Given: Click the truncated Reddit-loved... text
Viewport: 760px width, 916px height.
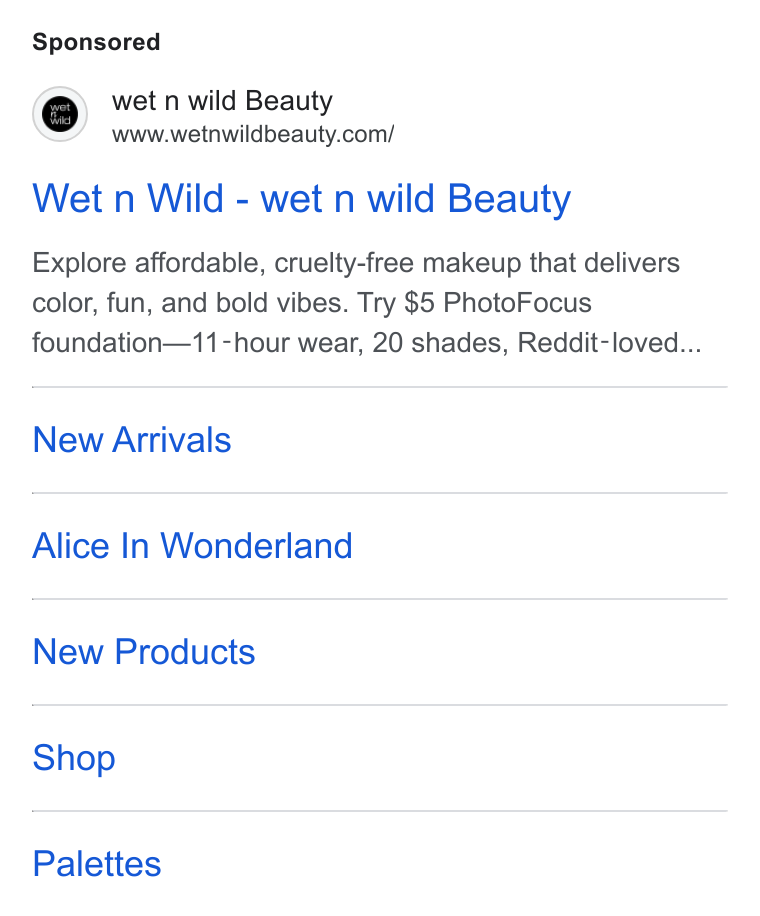Looking at the screenshot, I should pyautogui.click(x=609, y=342).
